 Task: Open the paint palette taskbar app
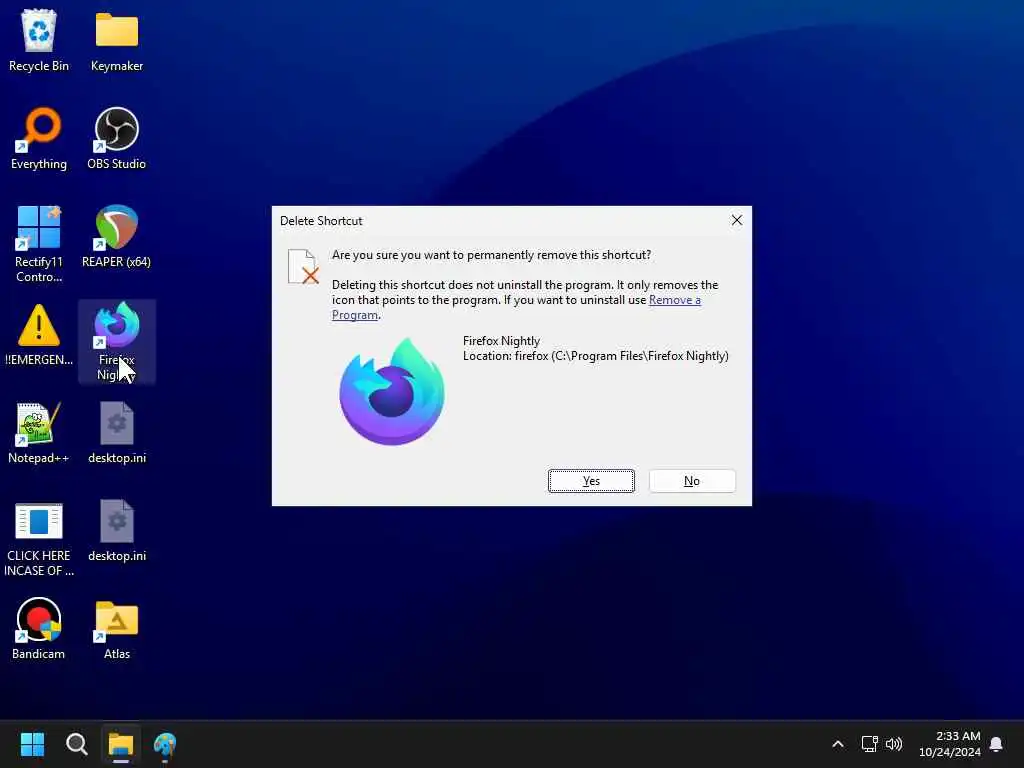pyautogui.click(x=165, y=744)
